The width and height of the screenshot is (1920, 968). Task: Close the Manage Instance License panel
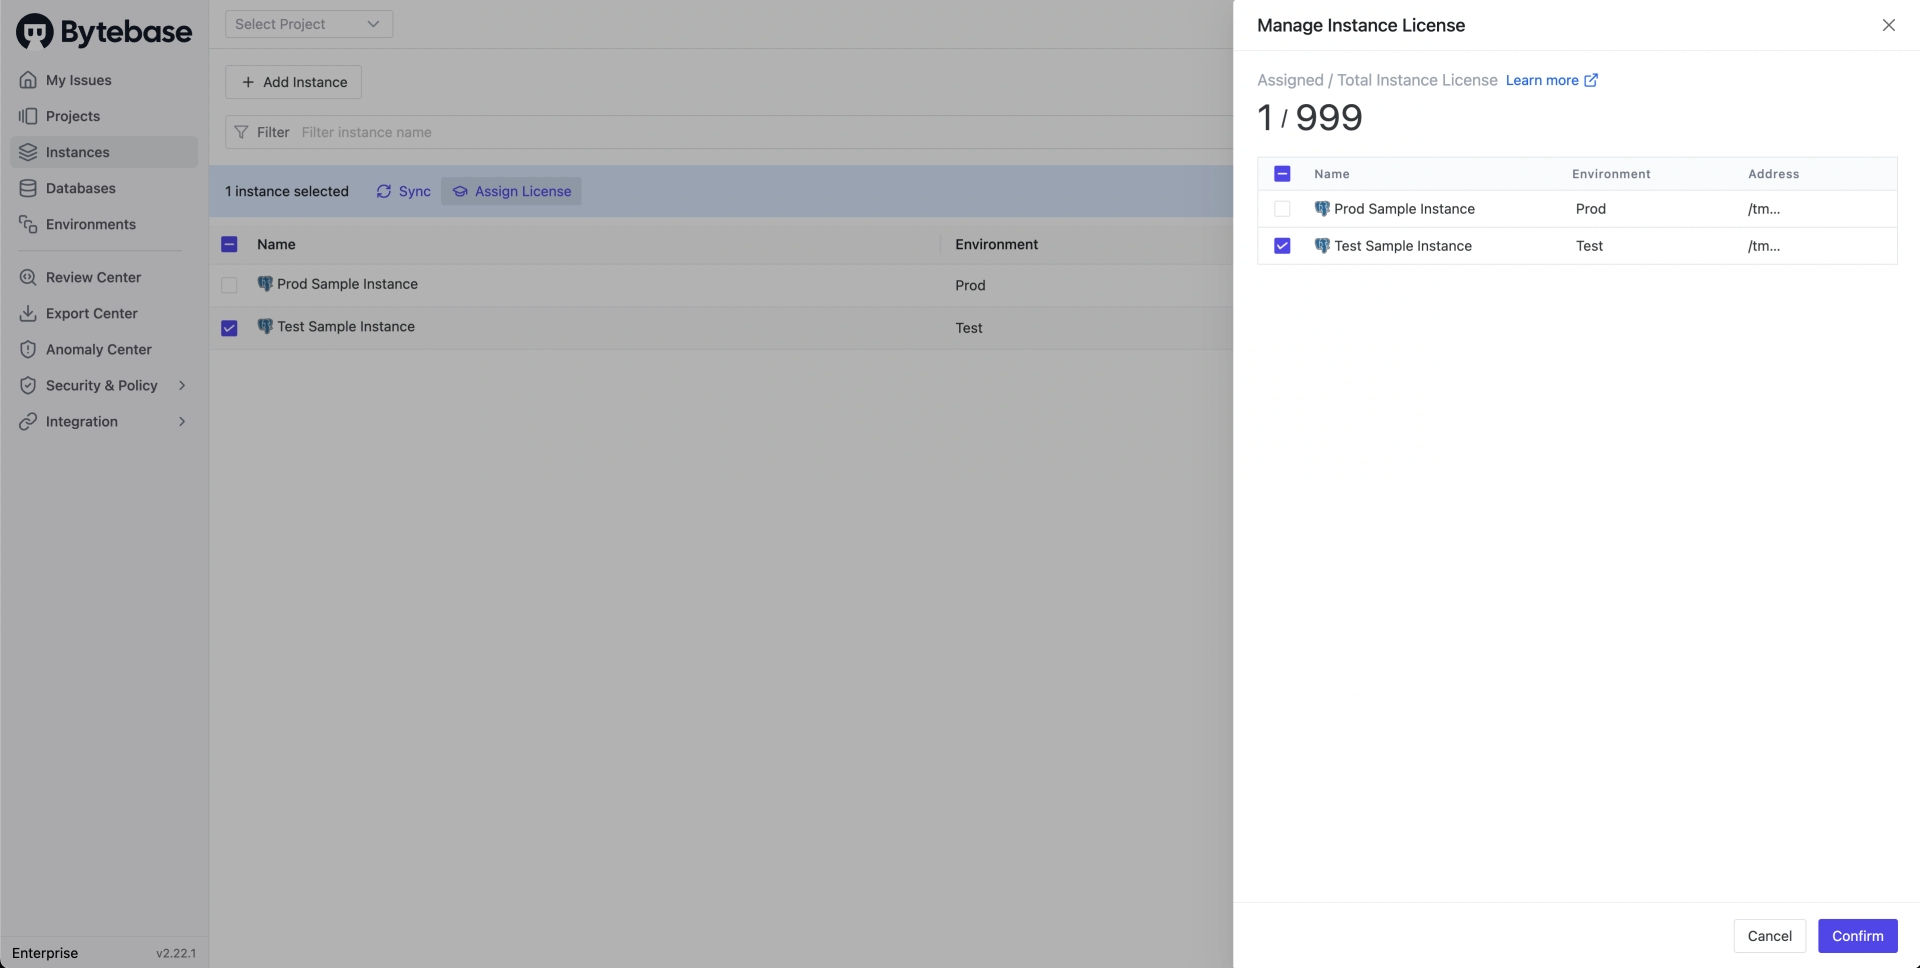[x=1888, y=25]
